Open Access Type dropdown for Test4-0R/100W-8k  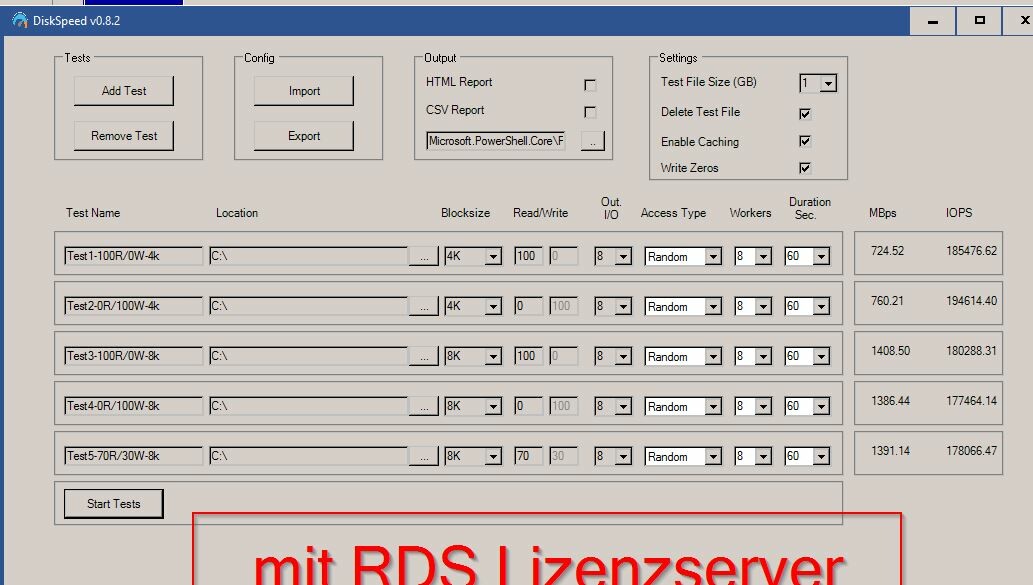pyautogui.click(x=713, y=406)
